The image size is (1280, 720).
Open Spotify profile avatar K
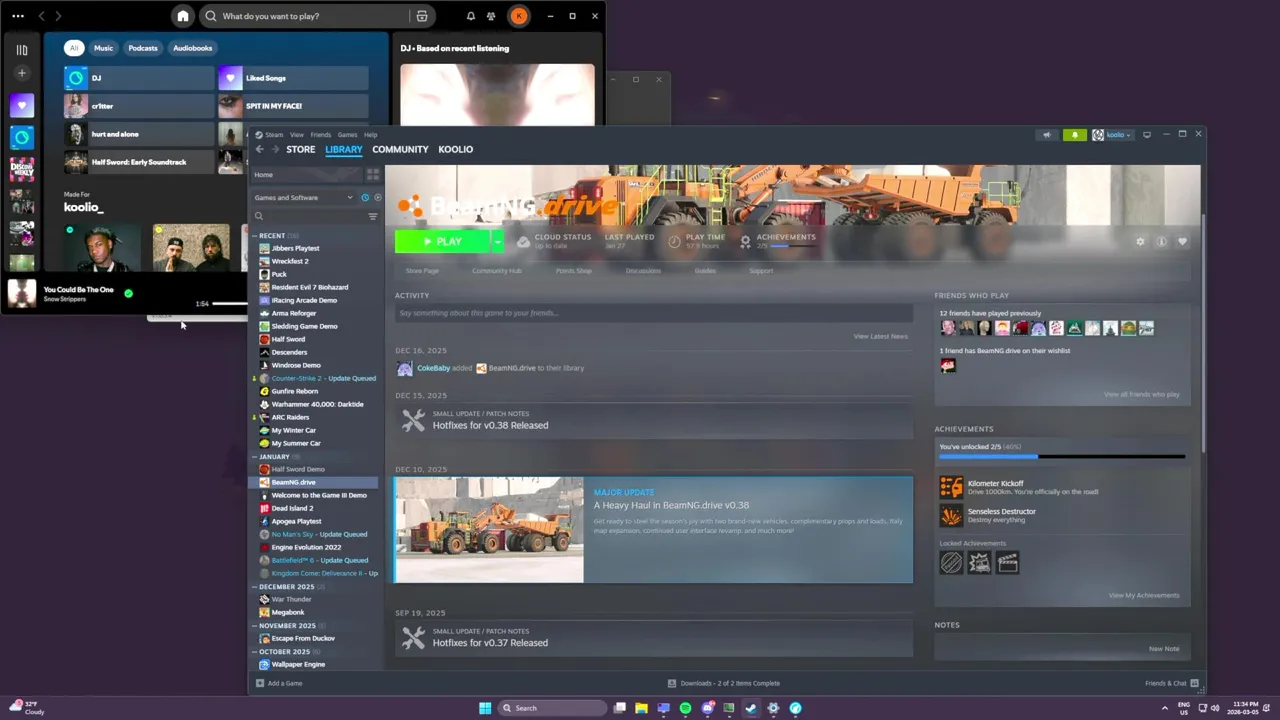518,16
